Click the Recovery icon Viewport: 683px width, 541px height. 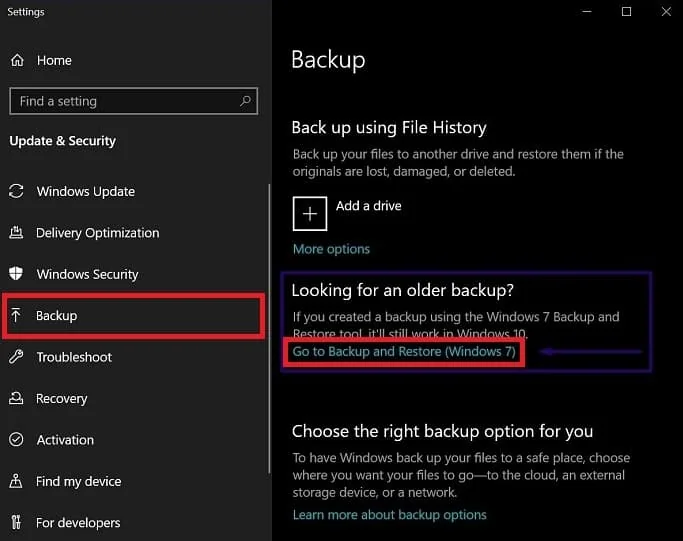point(16,398)
